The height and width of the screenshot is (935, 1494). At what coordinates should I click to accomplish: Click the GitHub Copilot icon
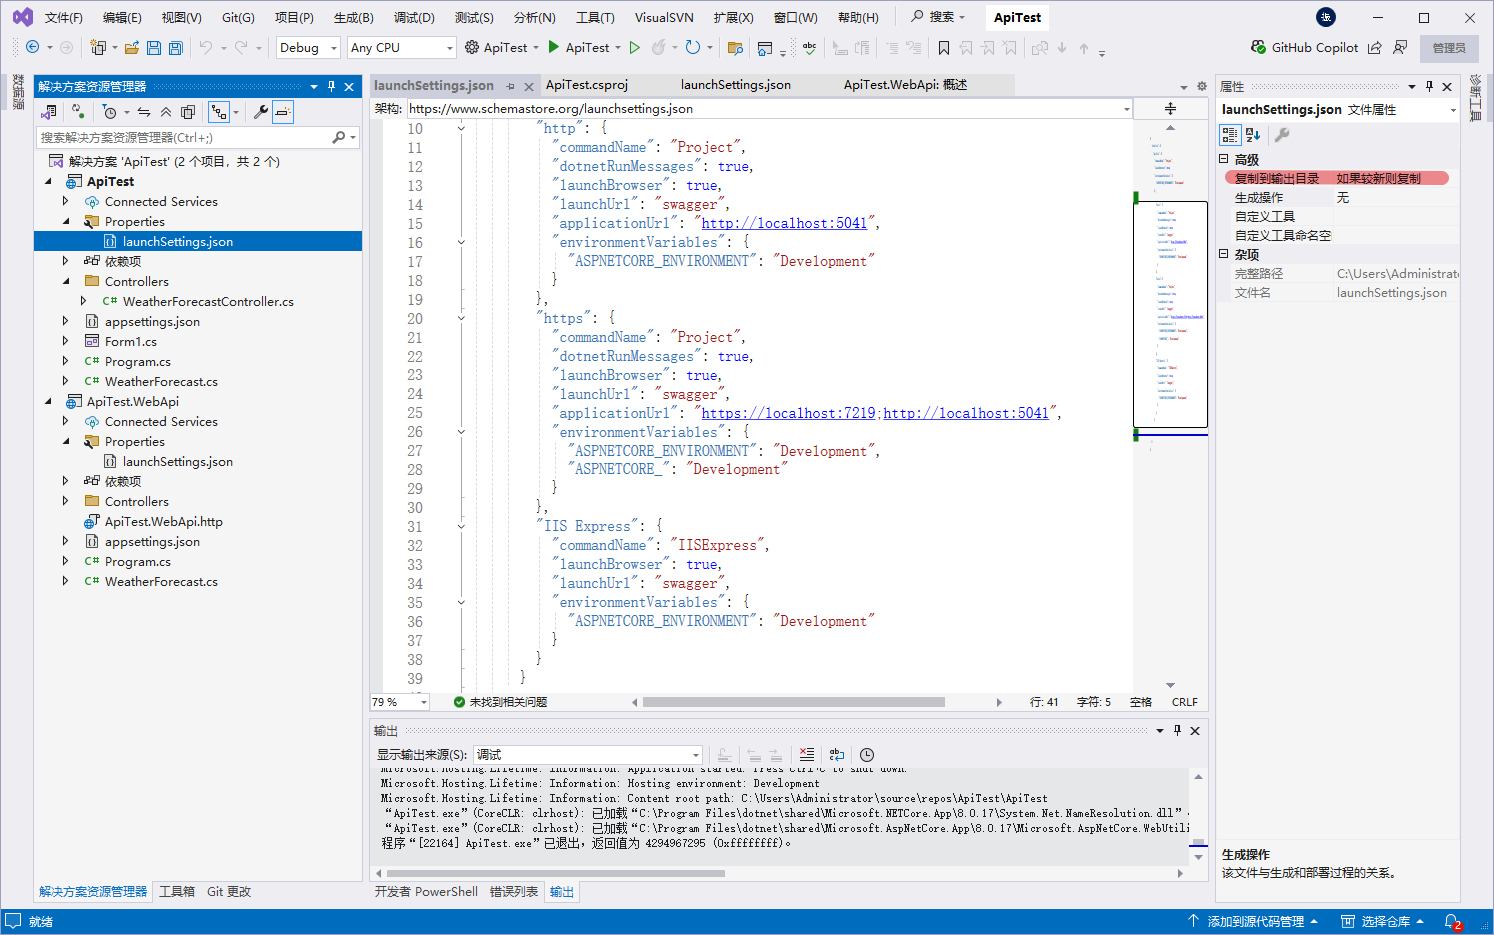[1258, 47]
